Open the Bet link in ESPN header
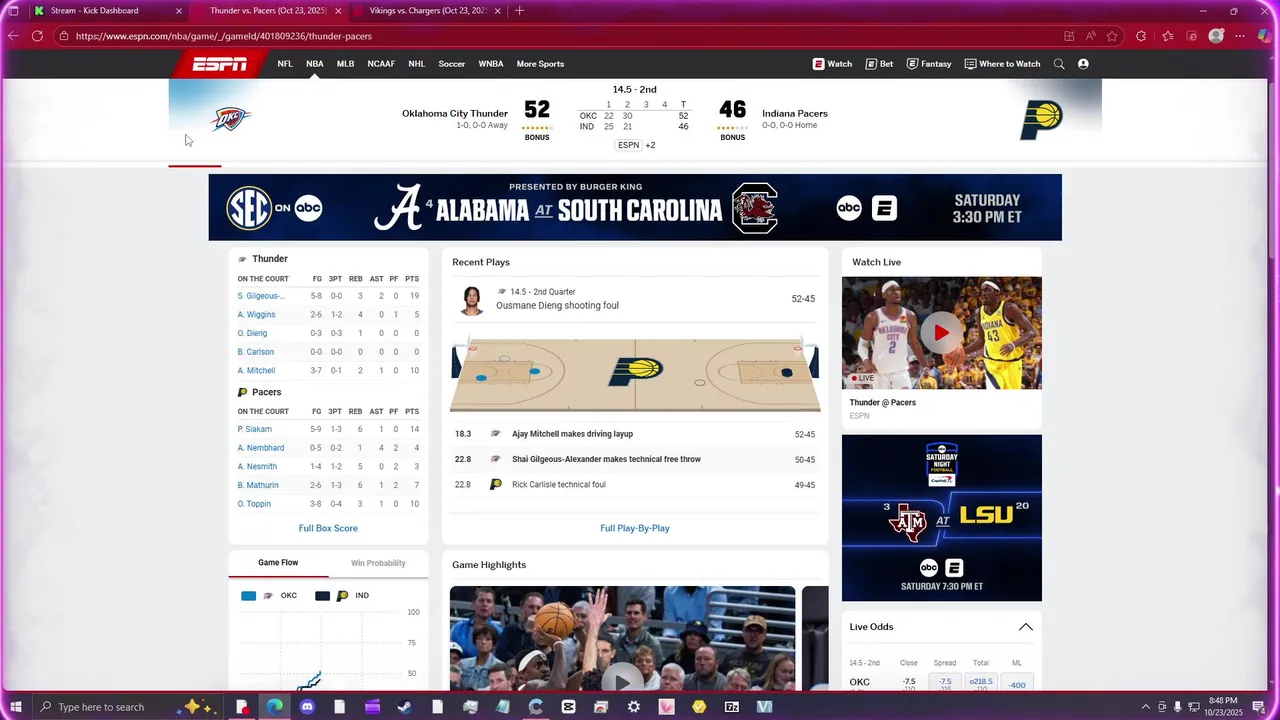 coord(879,64)
